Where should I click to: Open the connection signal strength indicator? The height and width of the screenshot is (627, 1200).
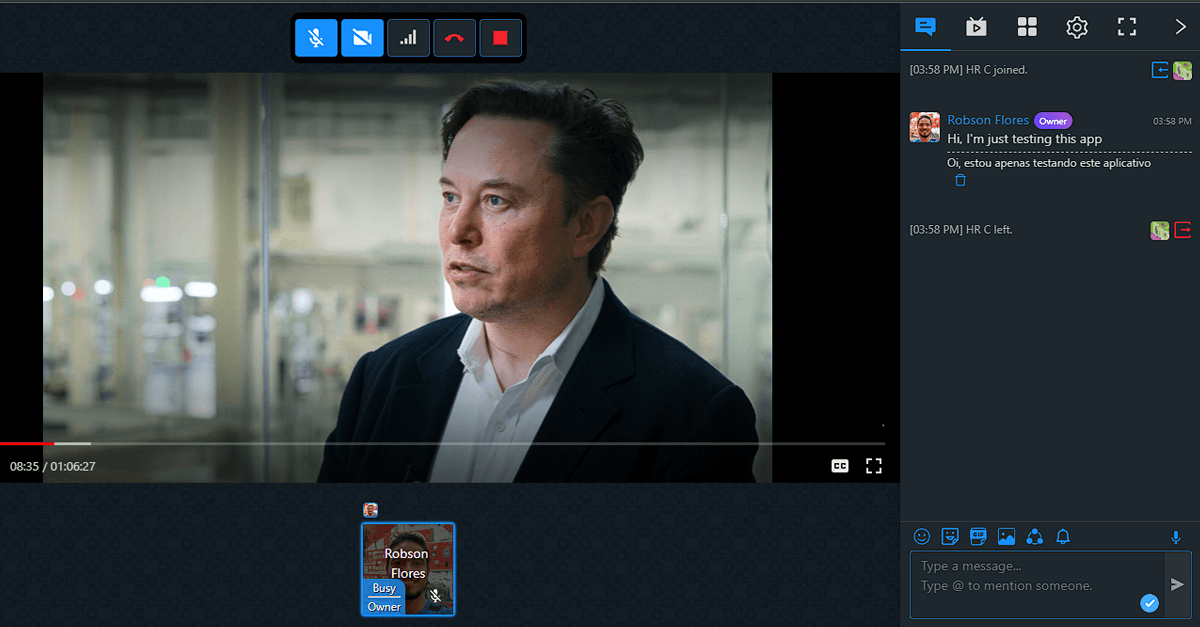408,38
